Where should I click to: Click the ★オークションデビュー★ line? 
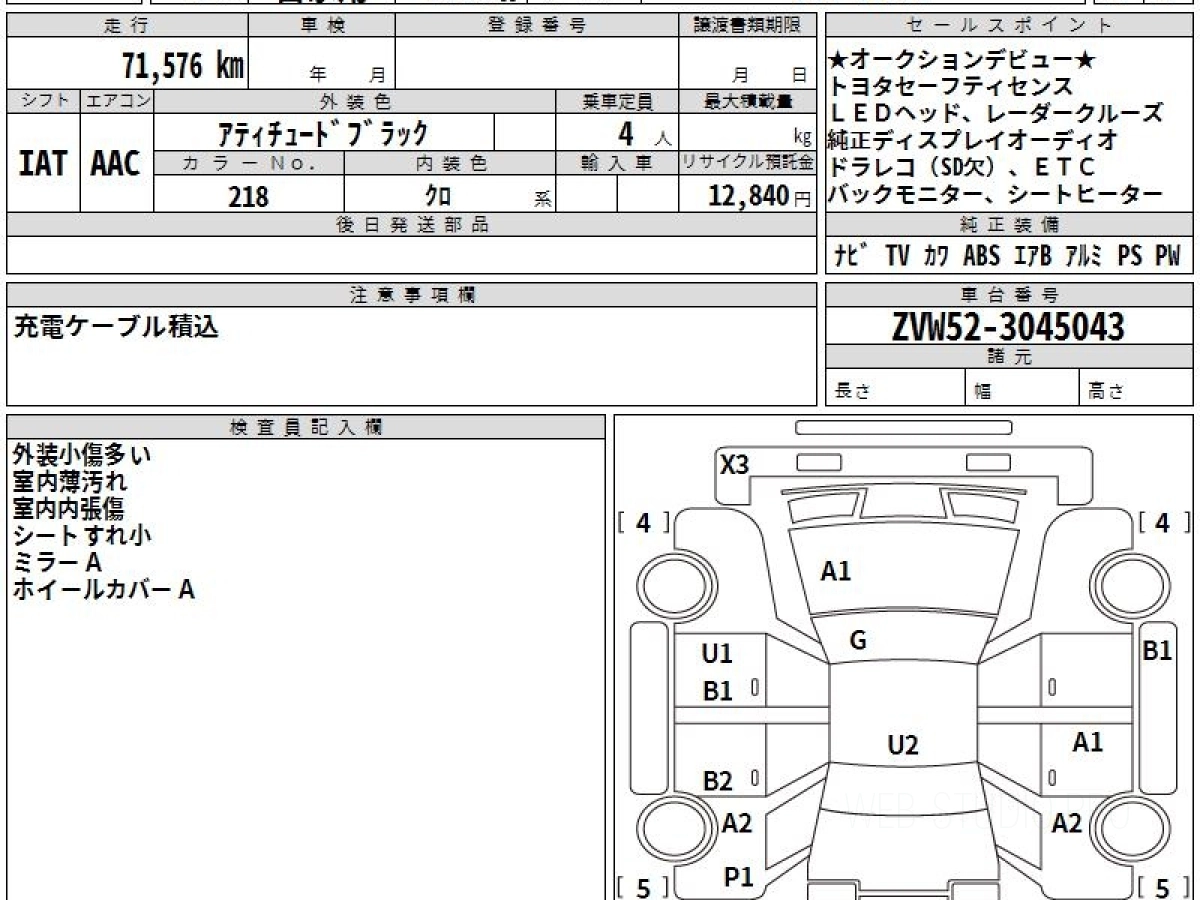962,61
